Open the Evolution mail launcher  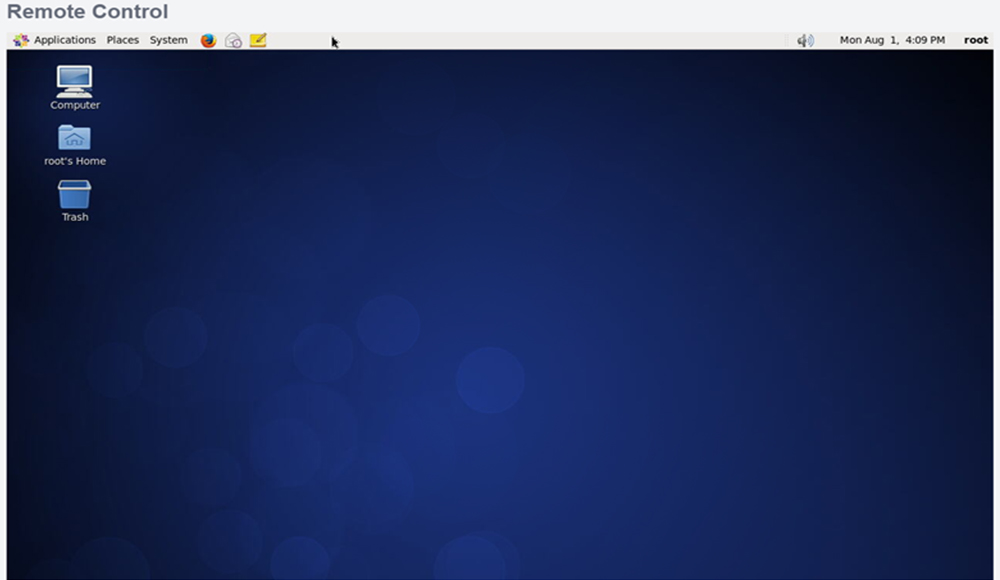(233, 40)
